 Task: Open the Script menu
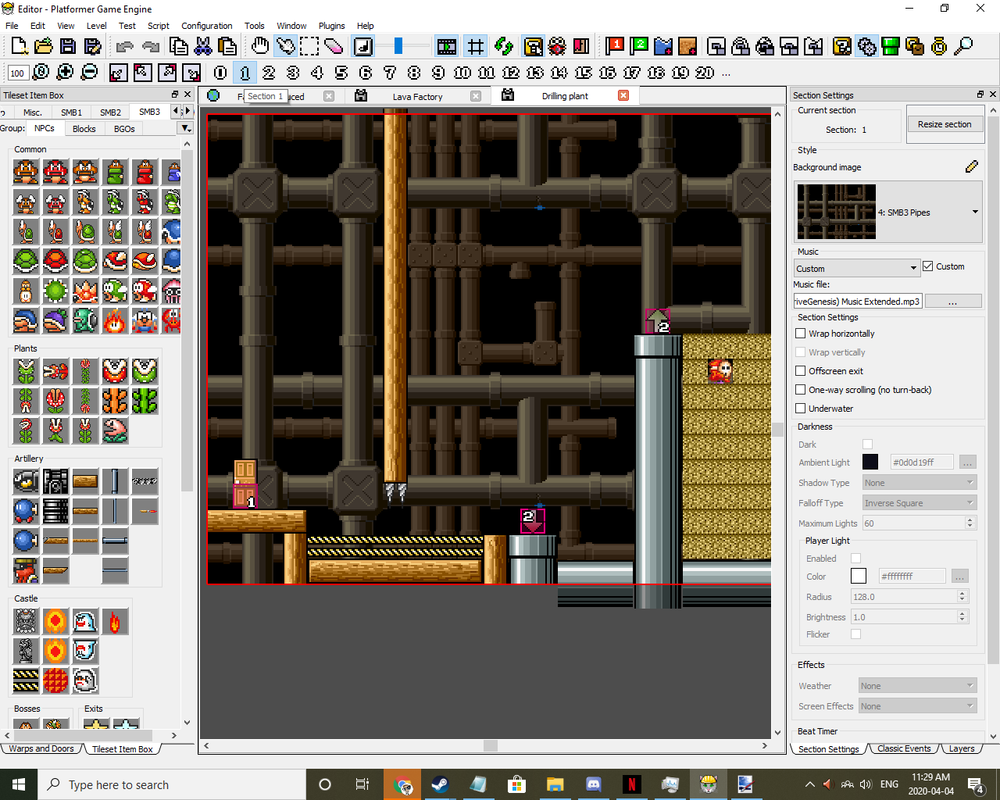(158, 26)
